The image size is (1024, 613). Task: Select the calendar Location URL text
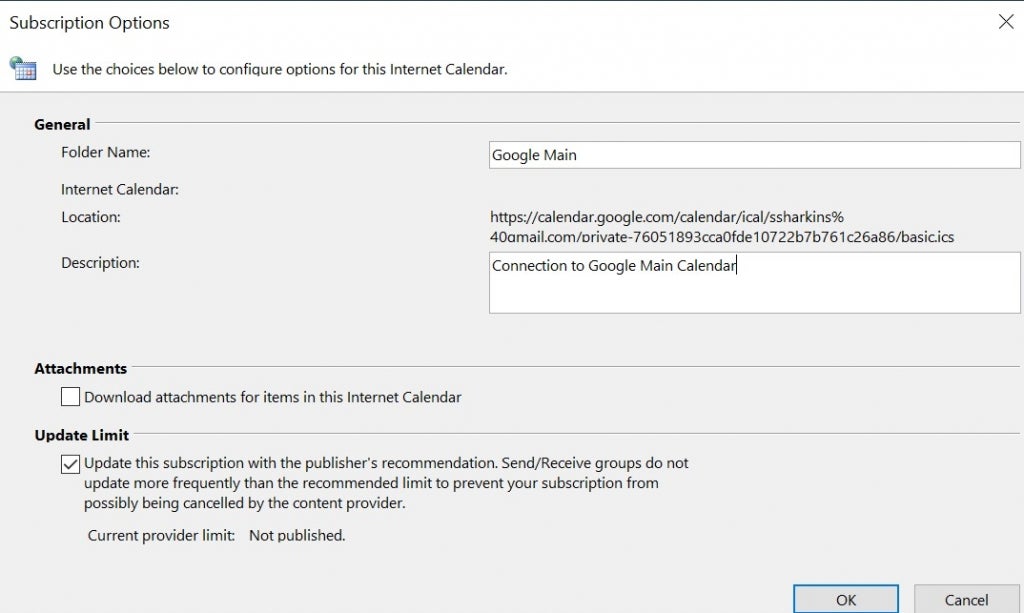pos(722,227)
